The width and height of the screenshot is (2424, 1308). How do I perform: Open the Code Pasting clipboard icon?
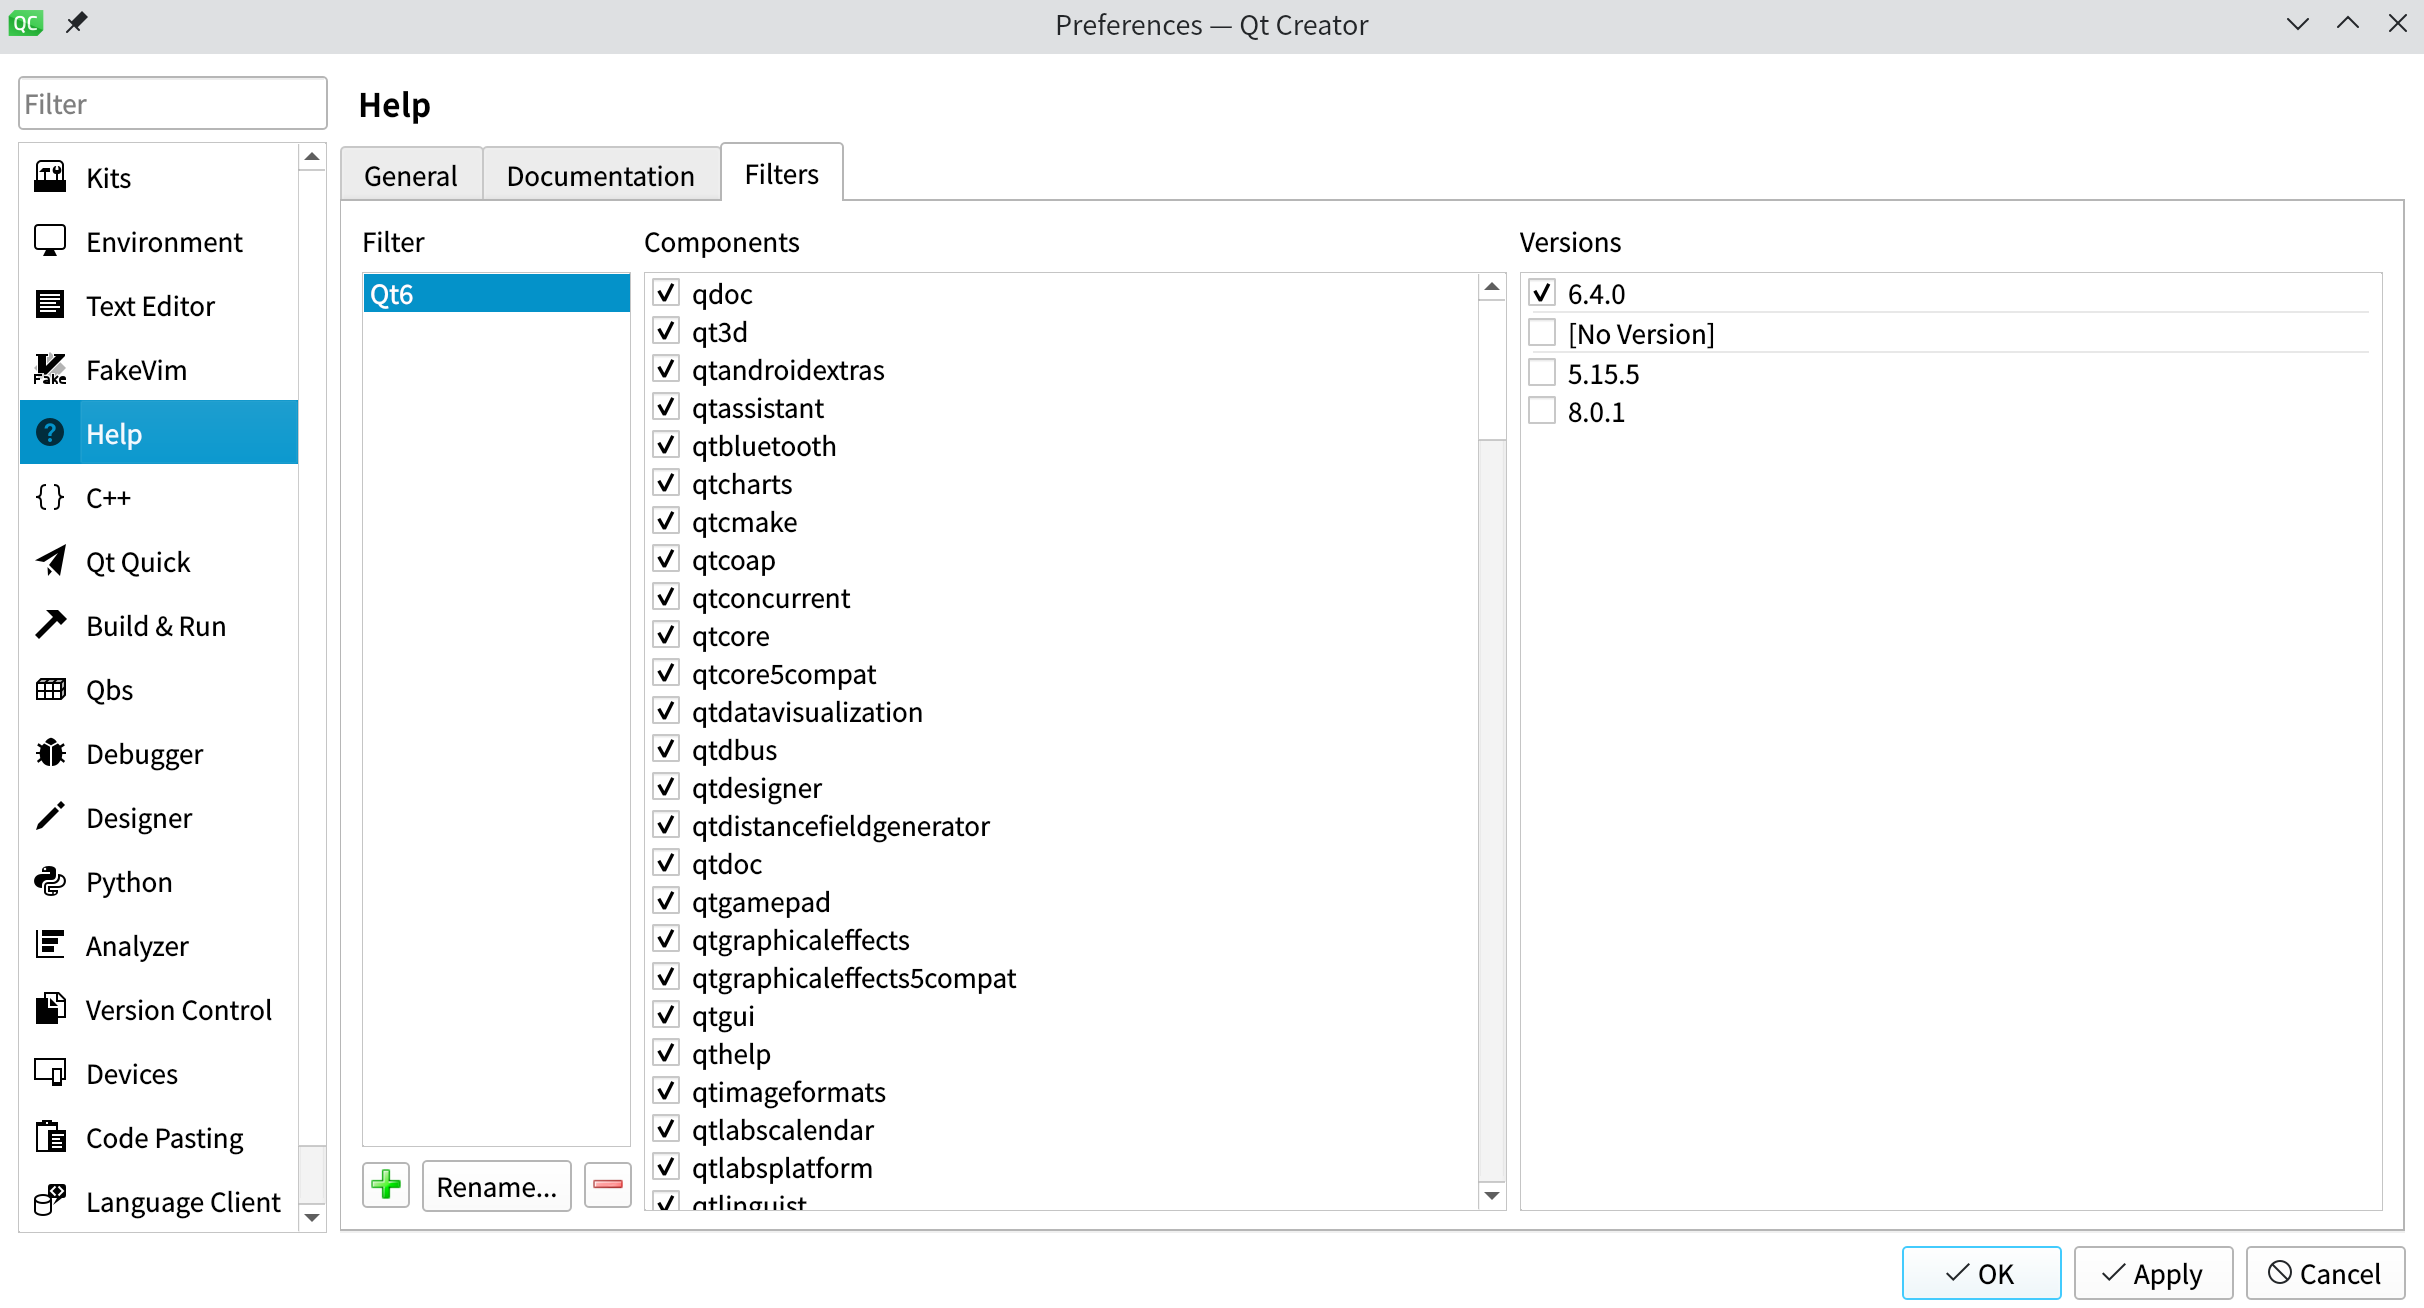point(50,1137)
